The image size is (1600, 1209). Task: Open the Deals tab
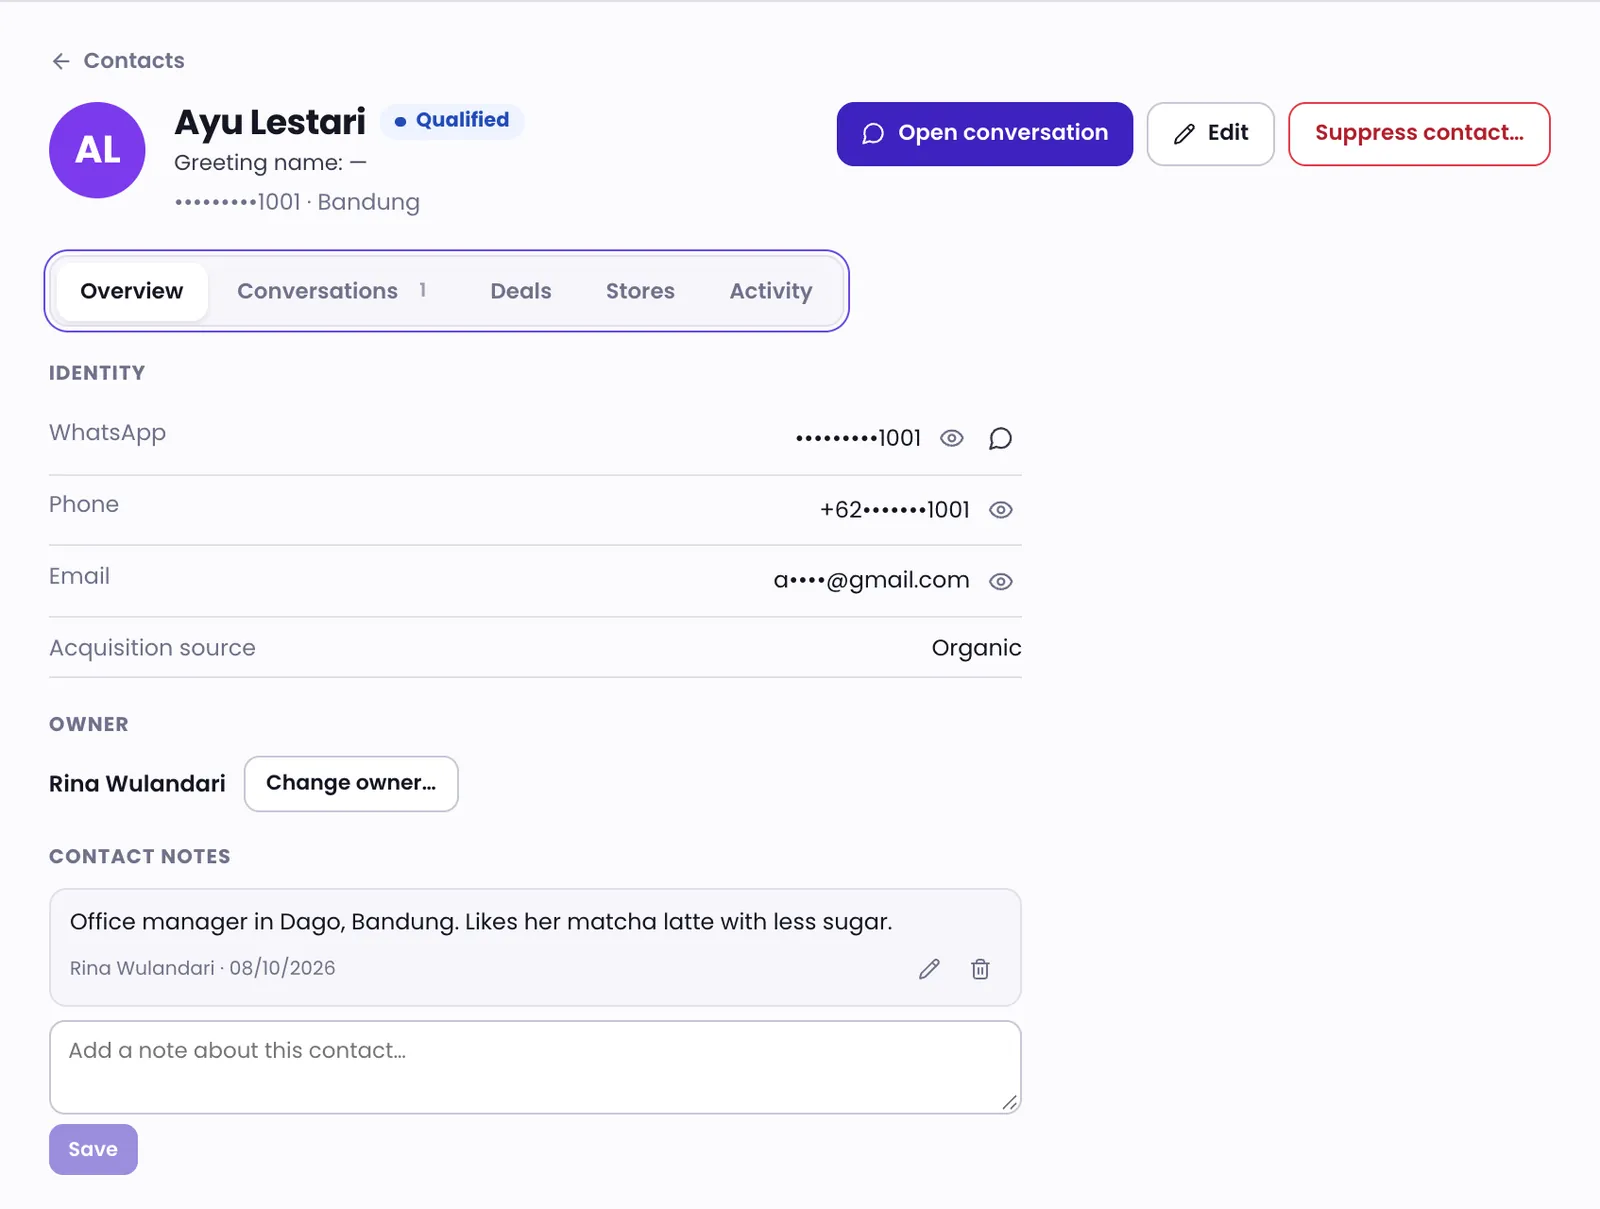pyautogui.click(x=521, y=291)
